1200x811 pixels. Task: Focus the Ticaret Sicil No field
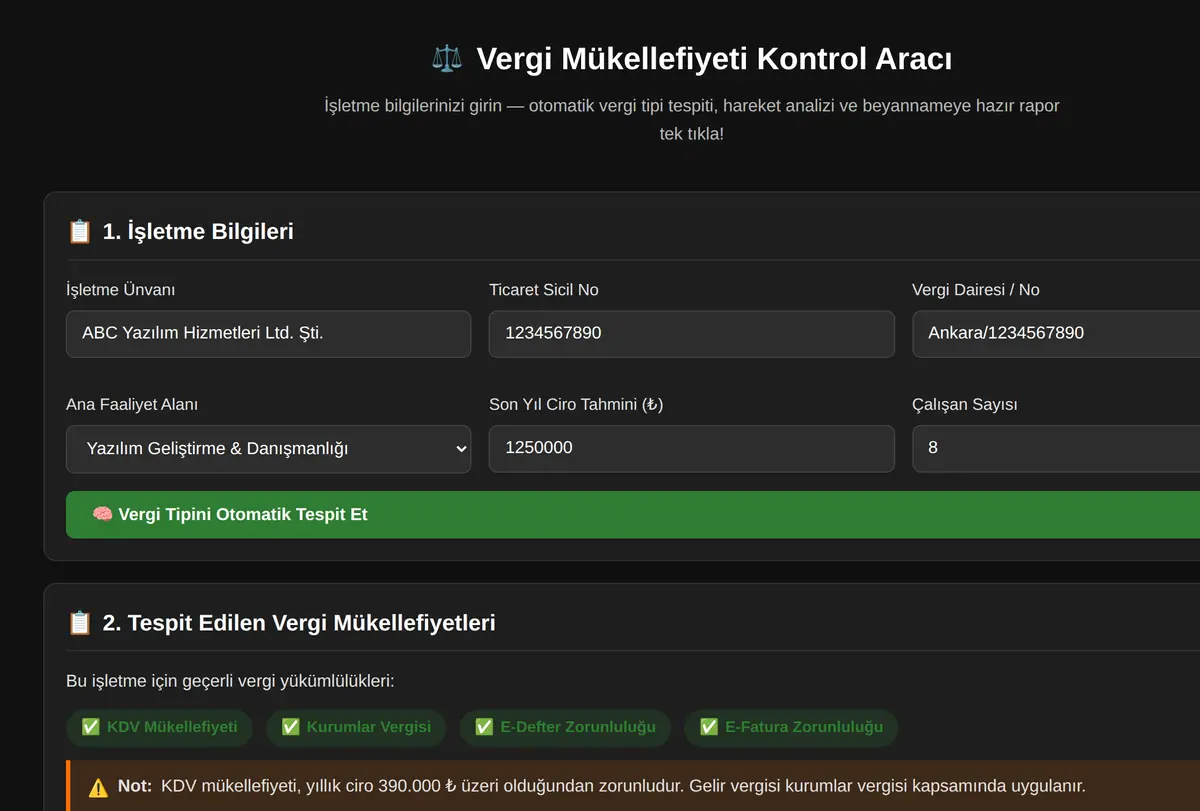tap(691, 334)
